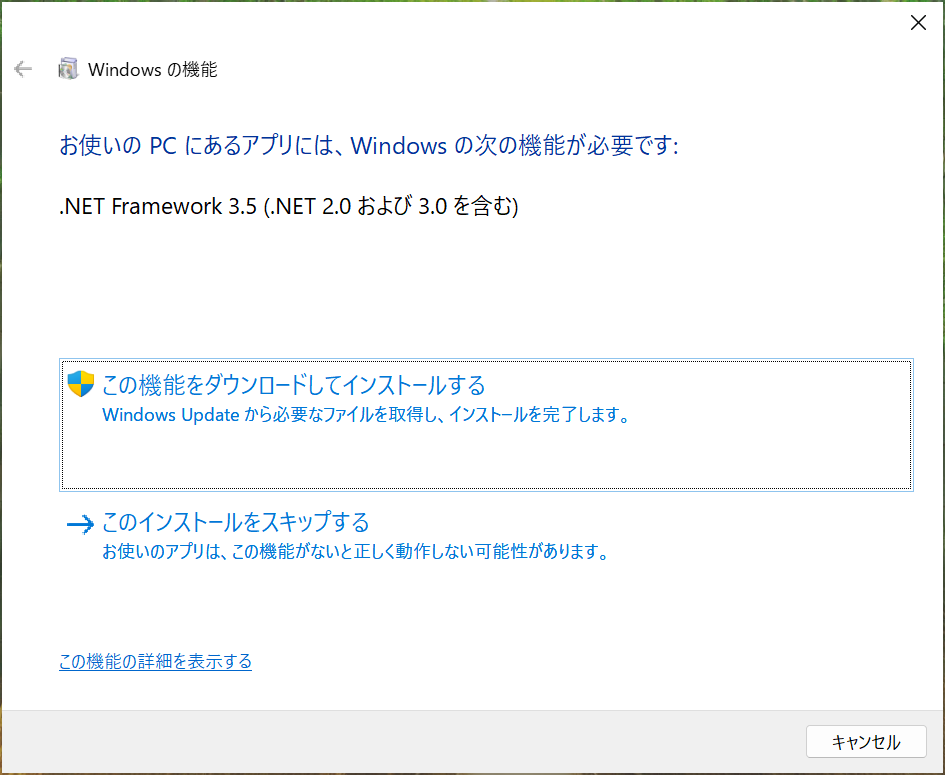This screenshot has width=945, height=775.
Task: Click the キャンセル button
Action: pos(866,742)
